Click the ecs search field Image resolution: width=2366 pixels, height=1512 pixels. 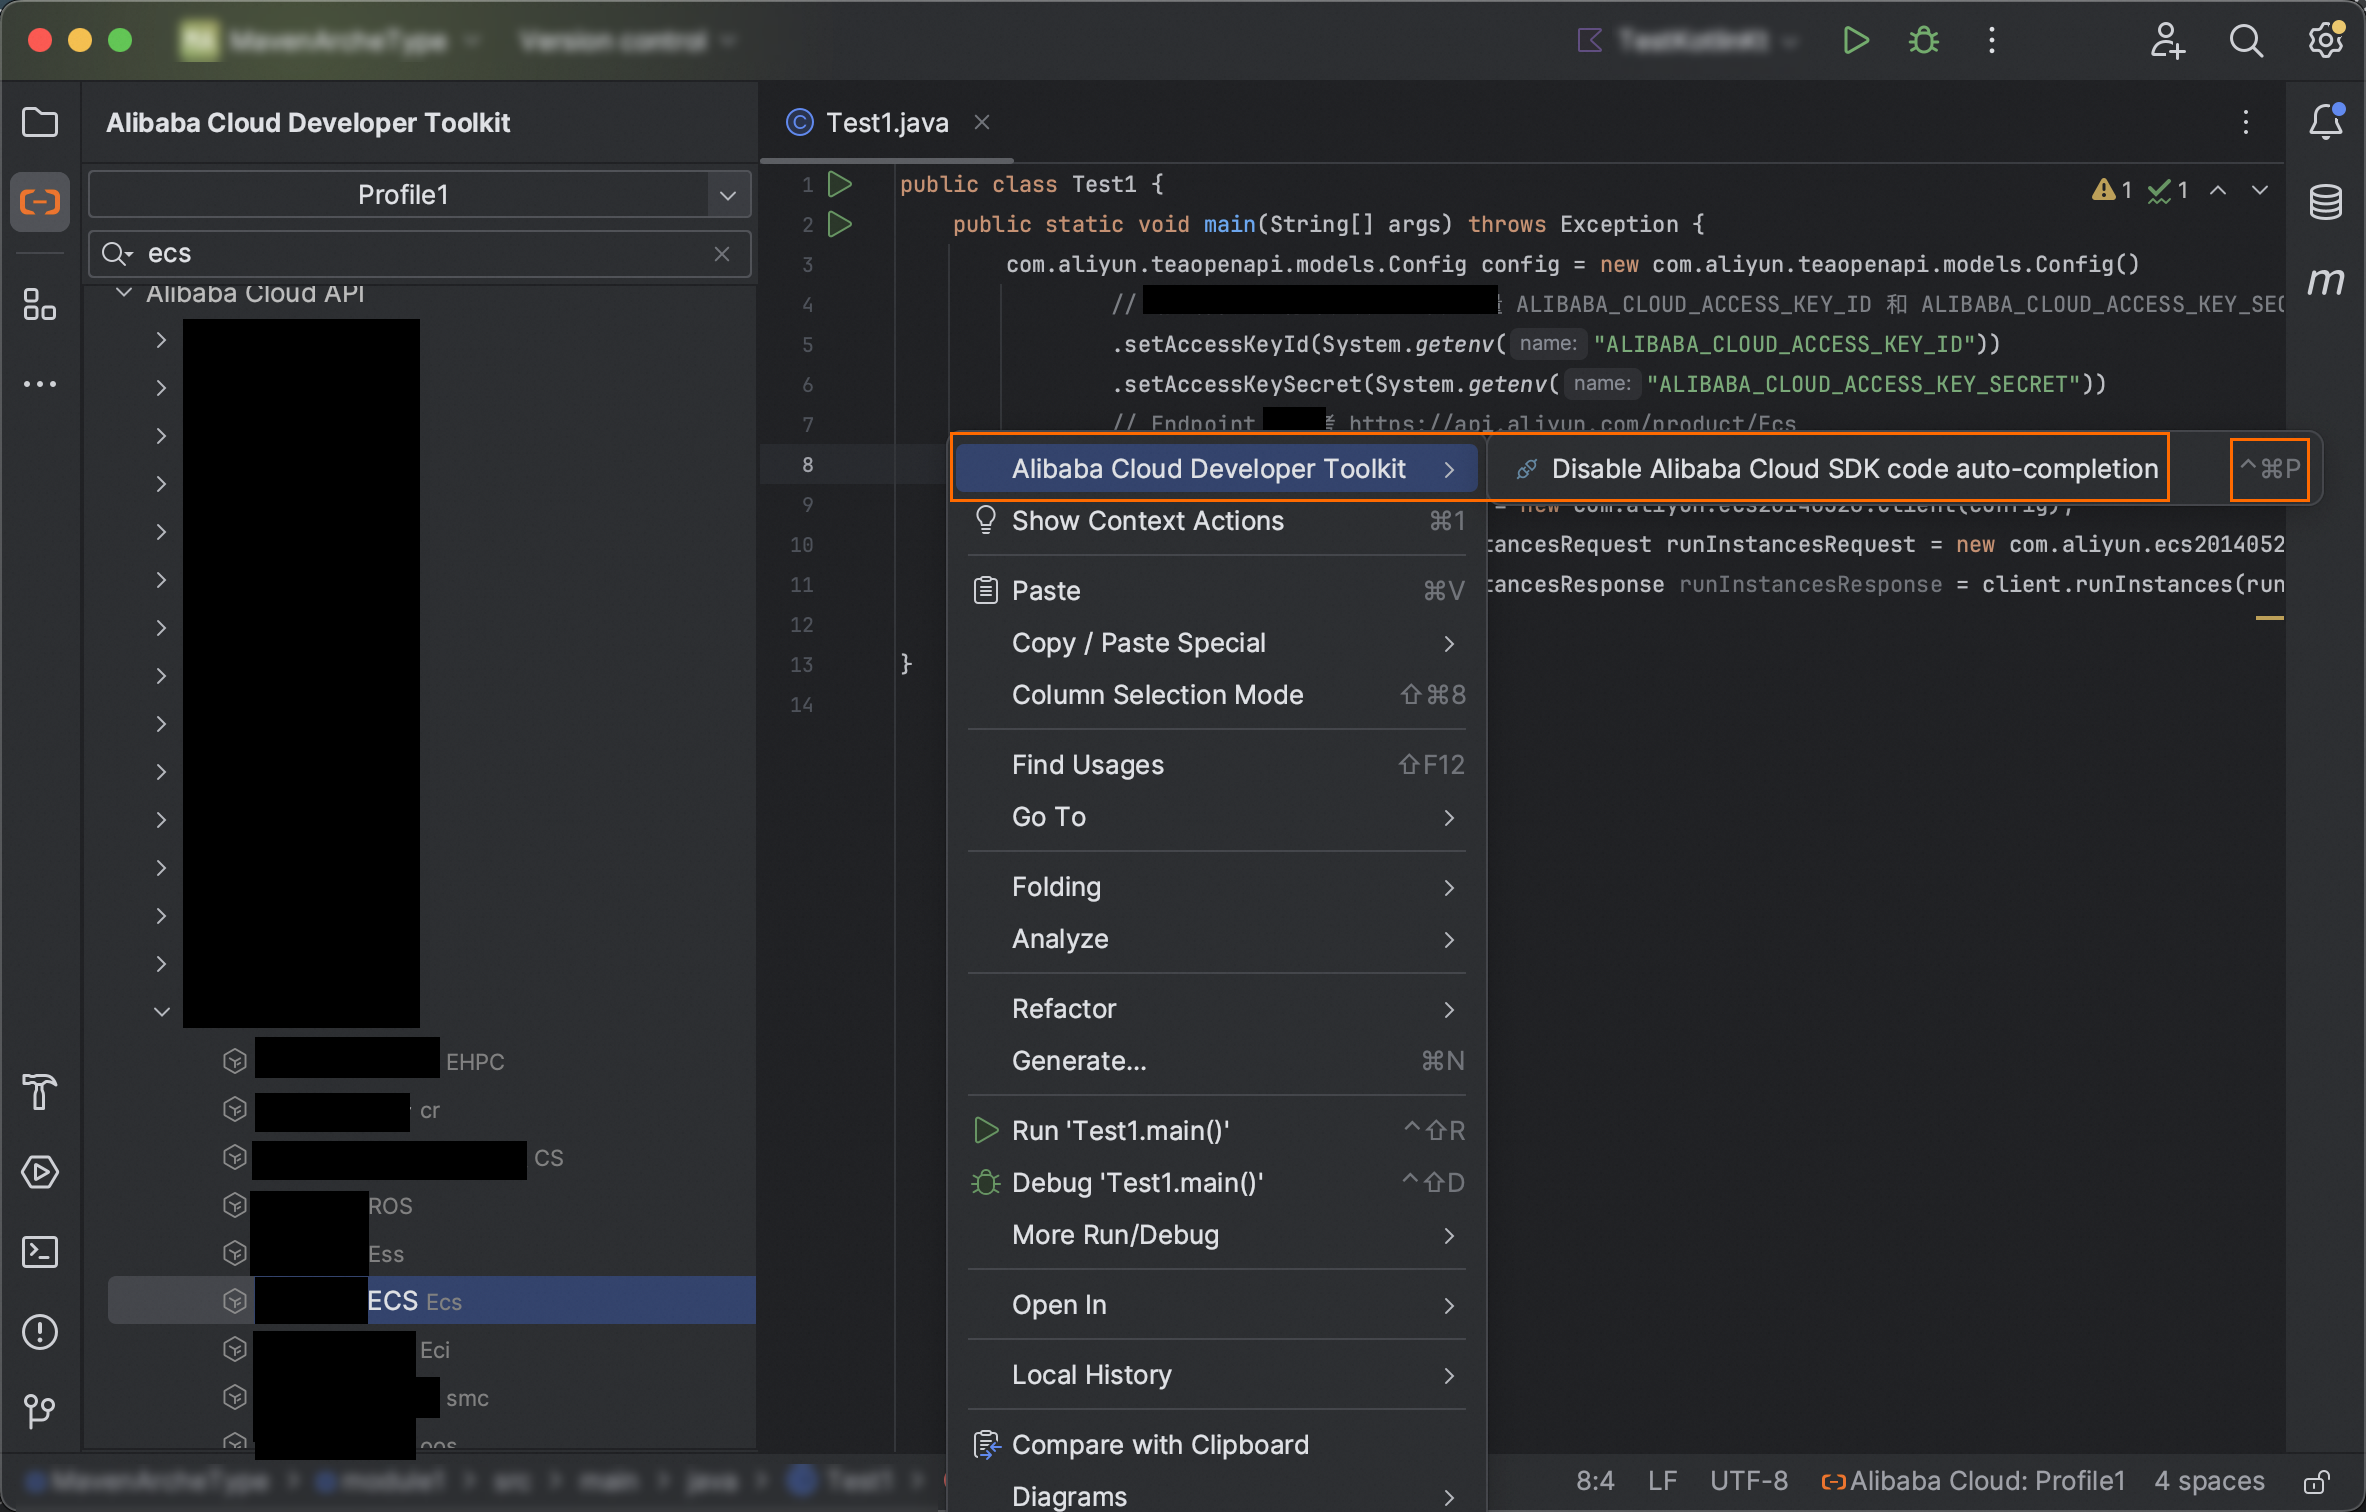pos(420,254)
